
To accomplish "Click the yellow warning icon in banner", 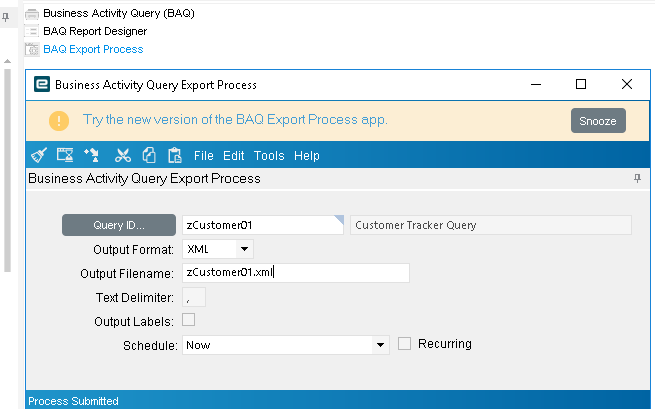I will [x=59, y=121].
